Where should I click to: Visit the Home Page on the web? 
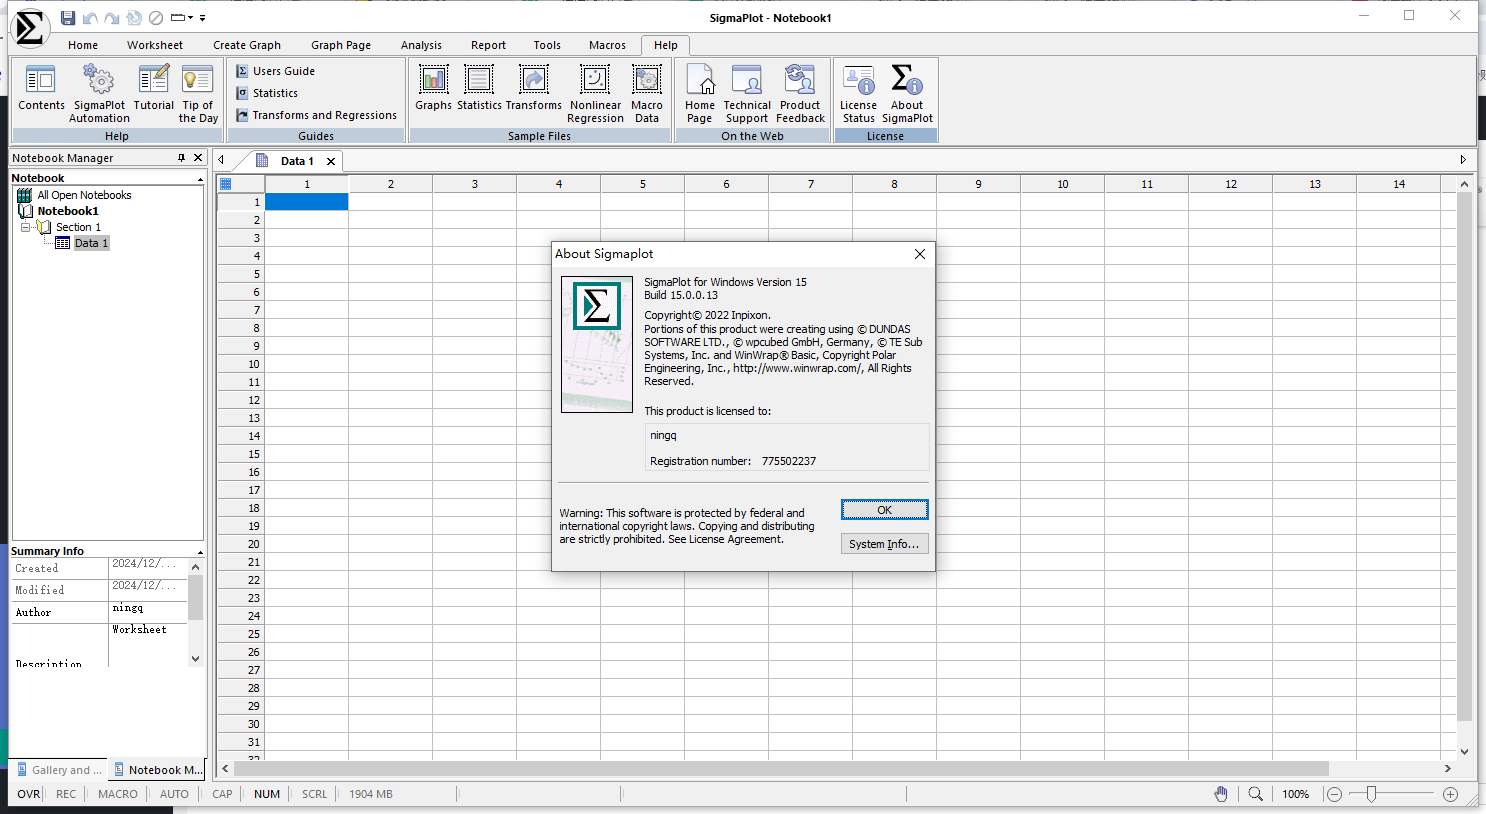pyautogui.click(x=700, y=93)
